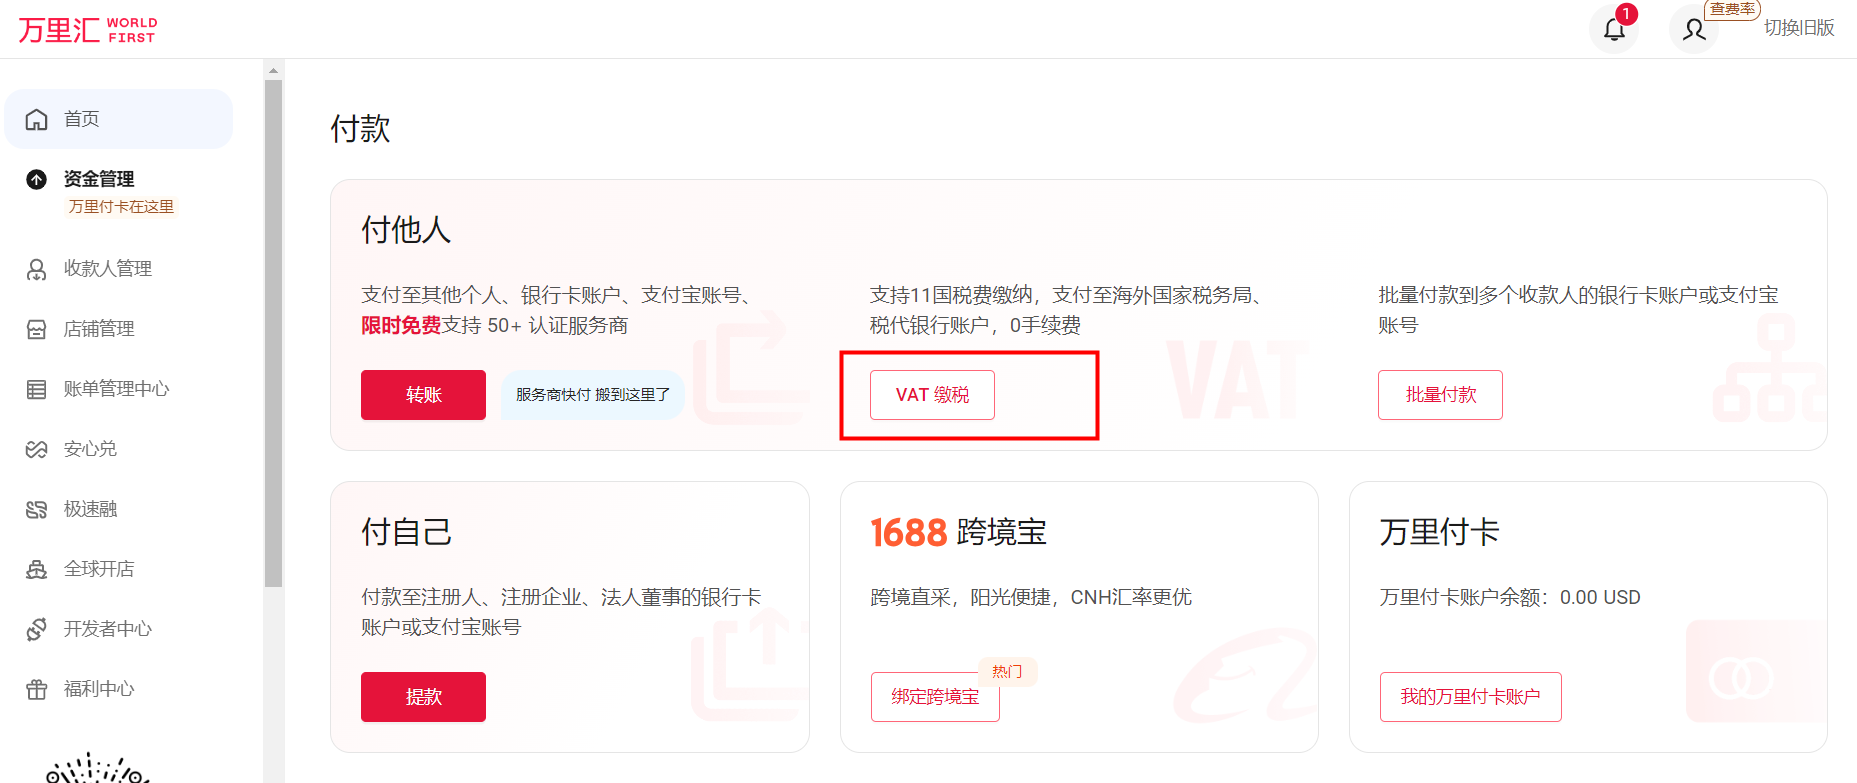1857x783 pixels.
Task: Click the 资金管理 arrow icon
Action: [x=37, y=179]
